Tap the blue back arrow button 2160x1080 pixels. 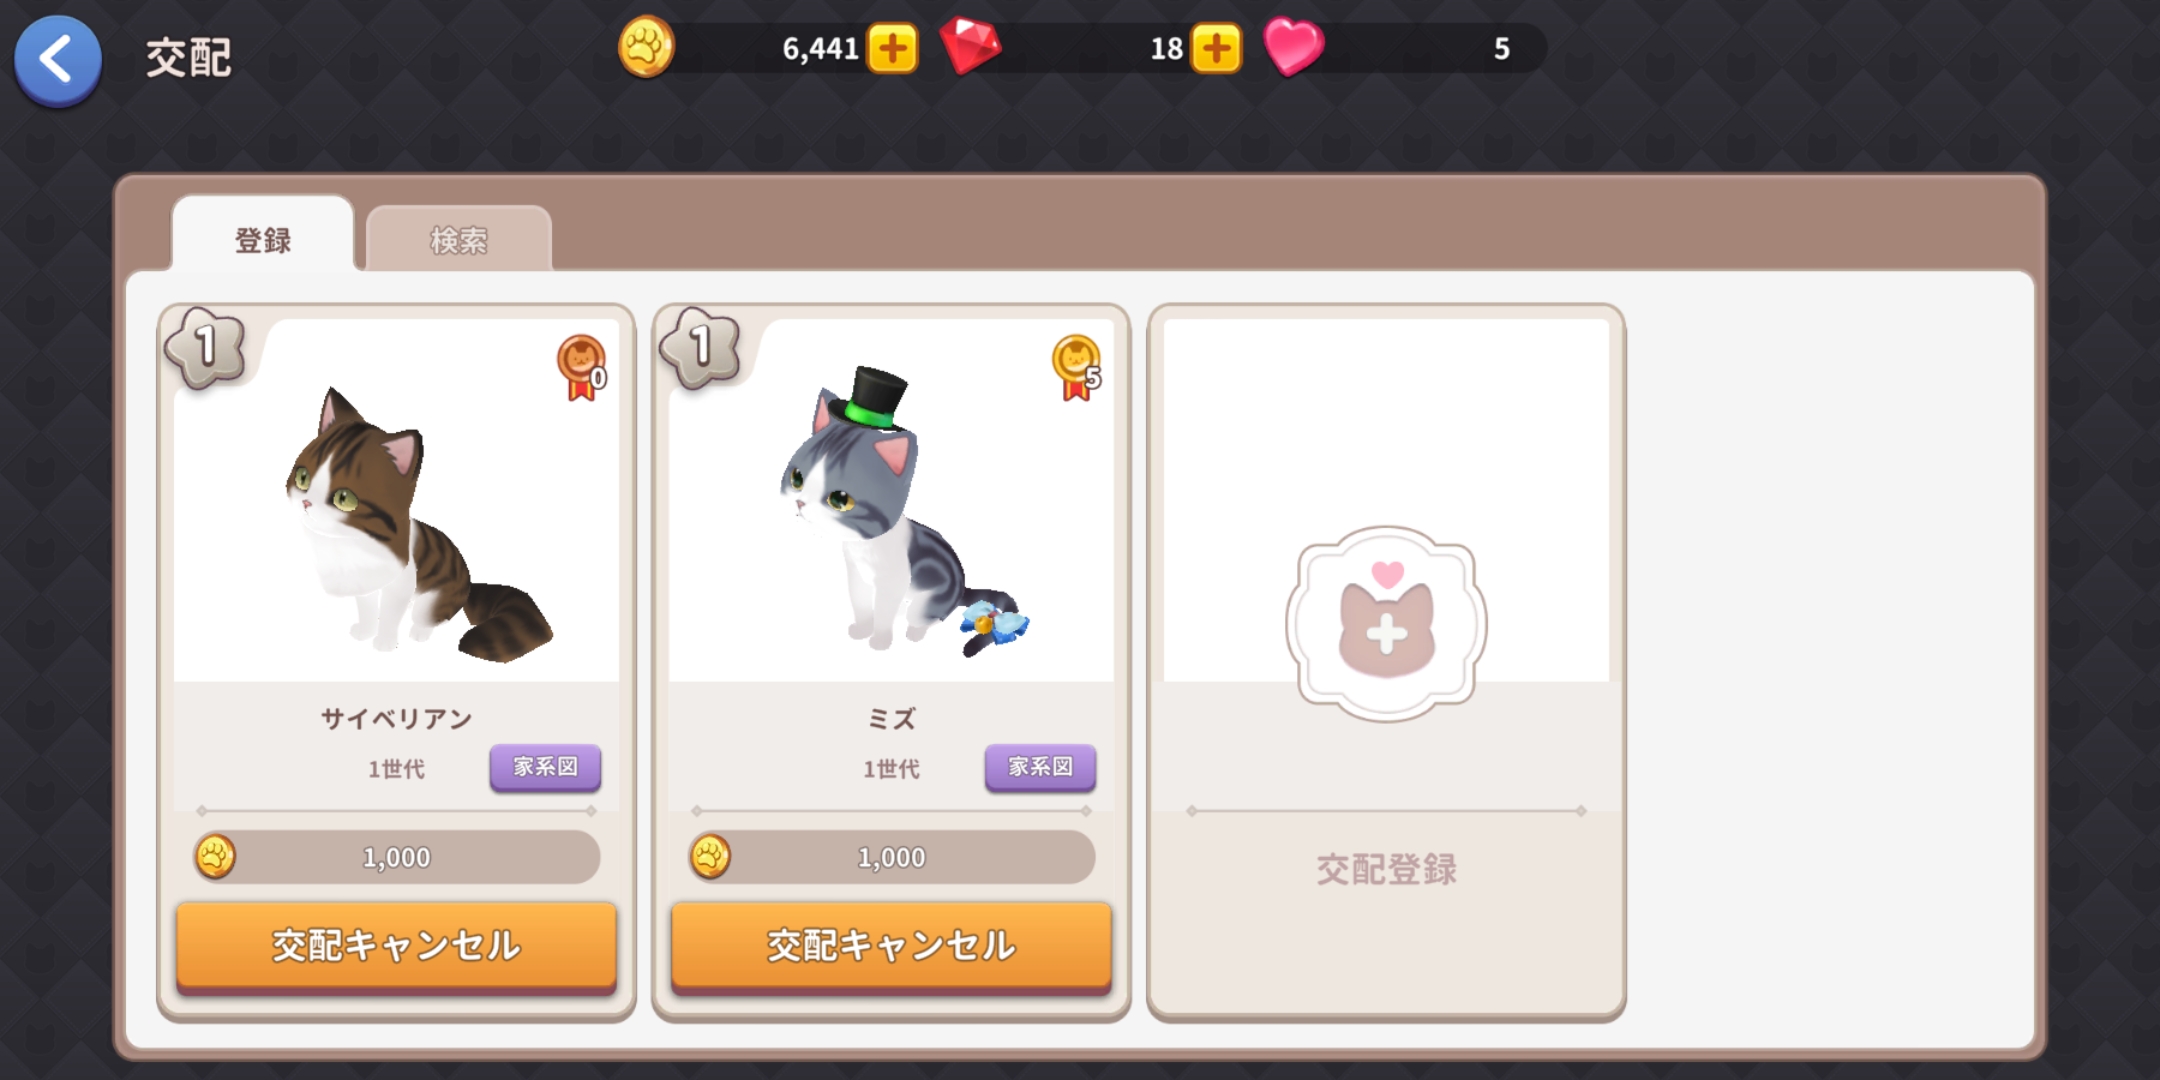[57, 60]
